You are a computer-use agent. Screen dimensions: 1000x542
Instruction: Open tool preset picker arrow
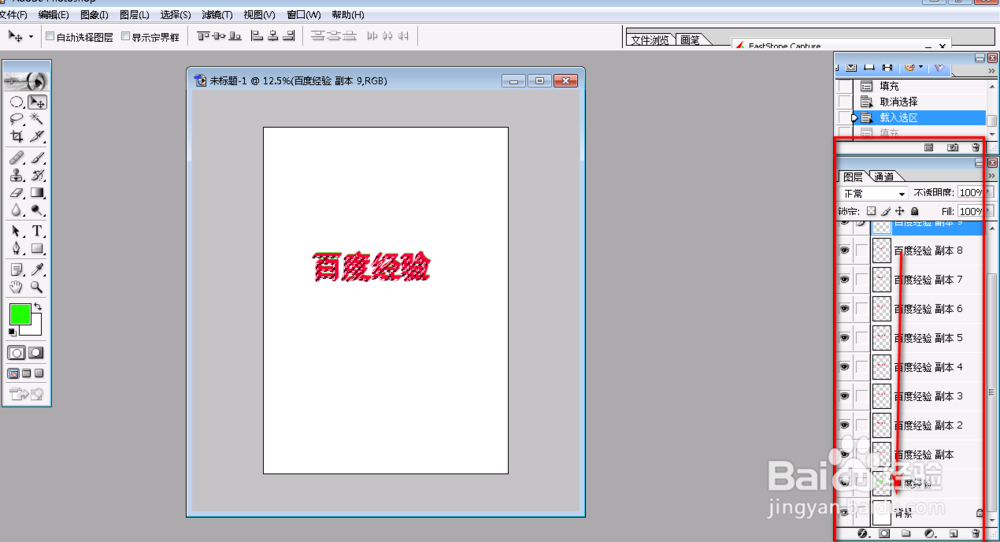(x=31, y=37)
